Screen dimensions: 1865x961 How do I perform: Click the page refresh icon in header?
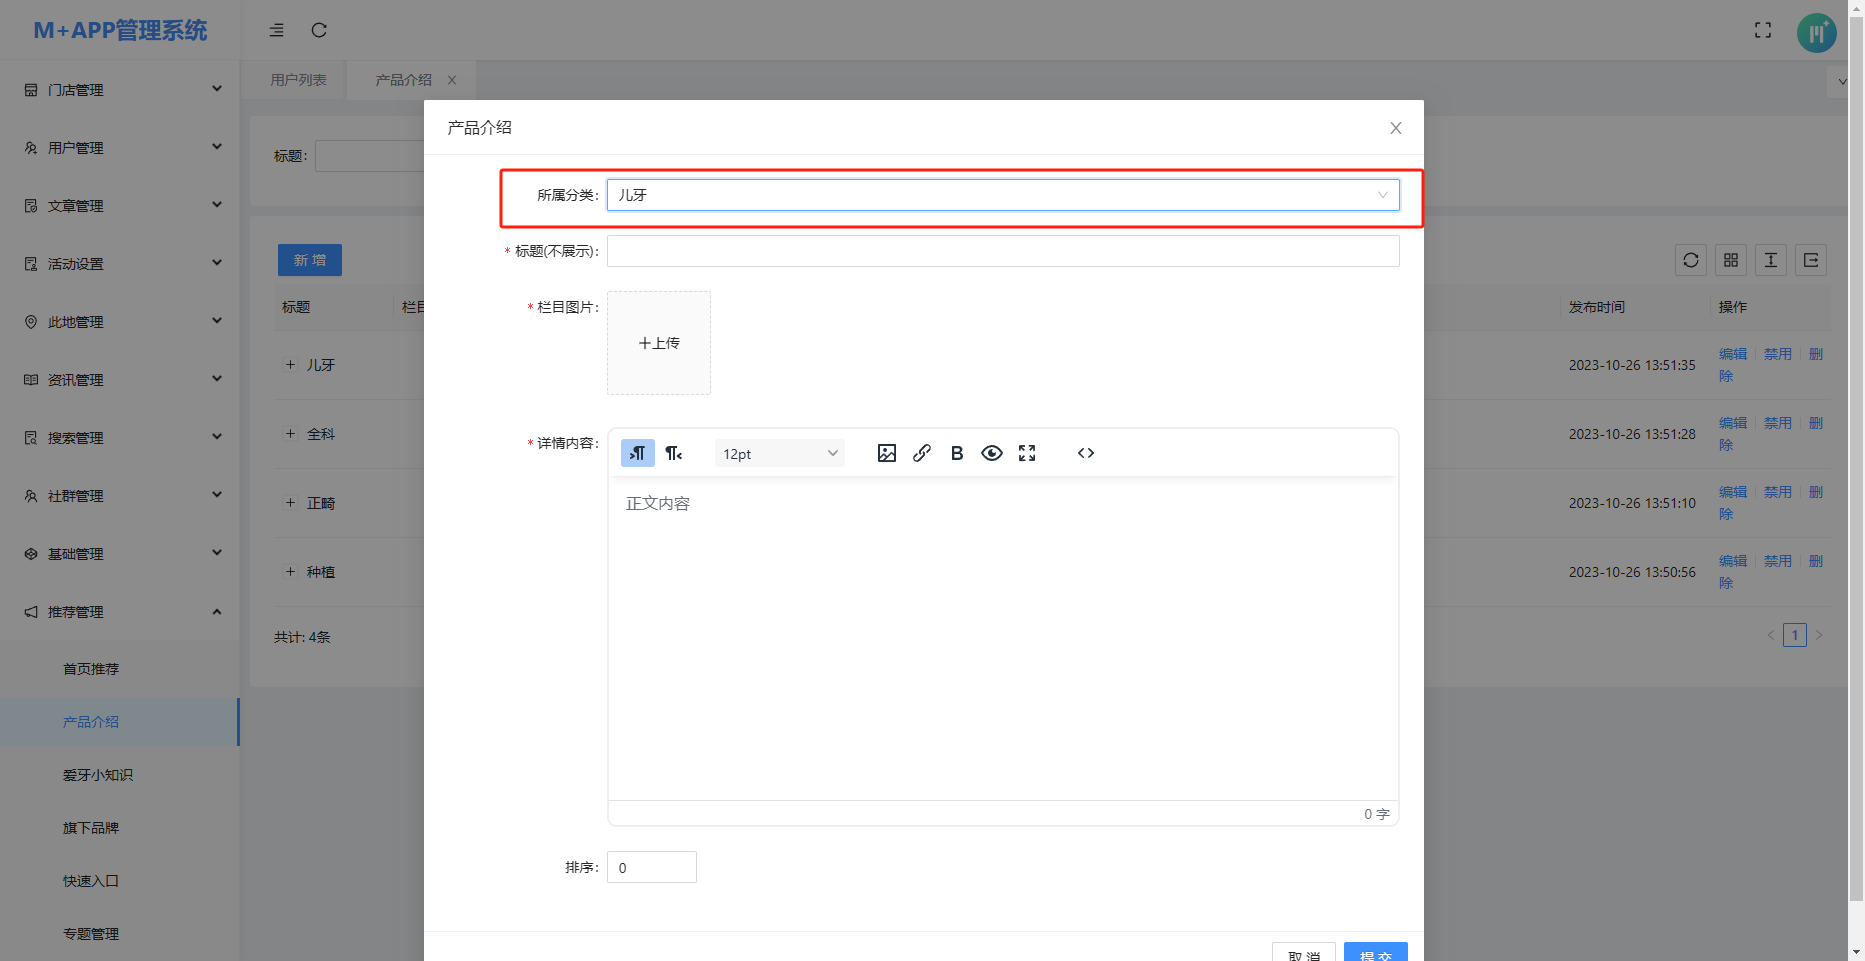pyautogui.click(x=319, y=30)
